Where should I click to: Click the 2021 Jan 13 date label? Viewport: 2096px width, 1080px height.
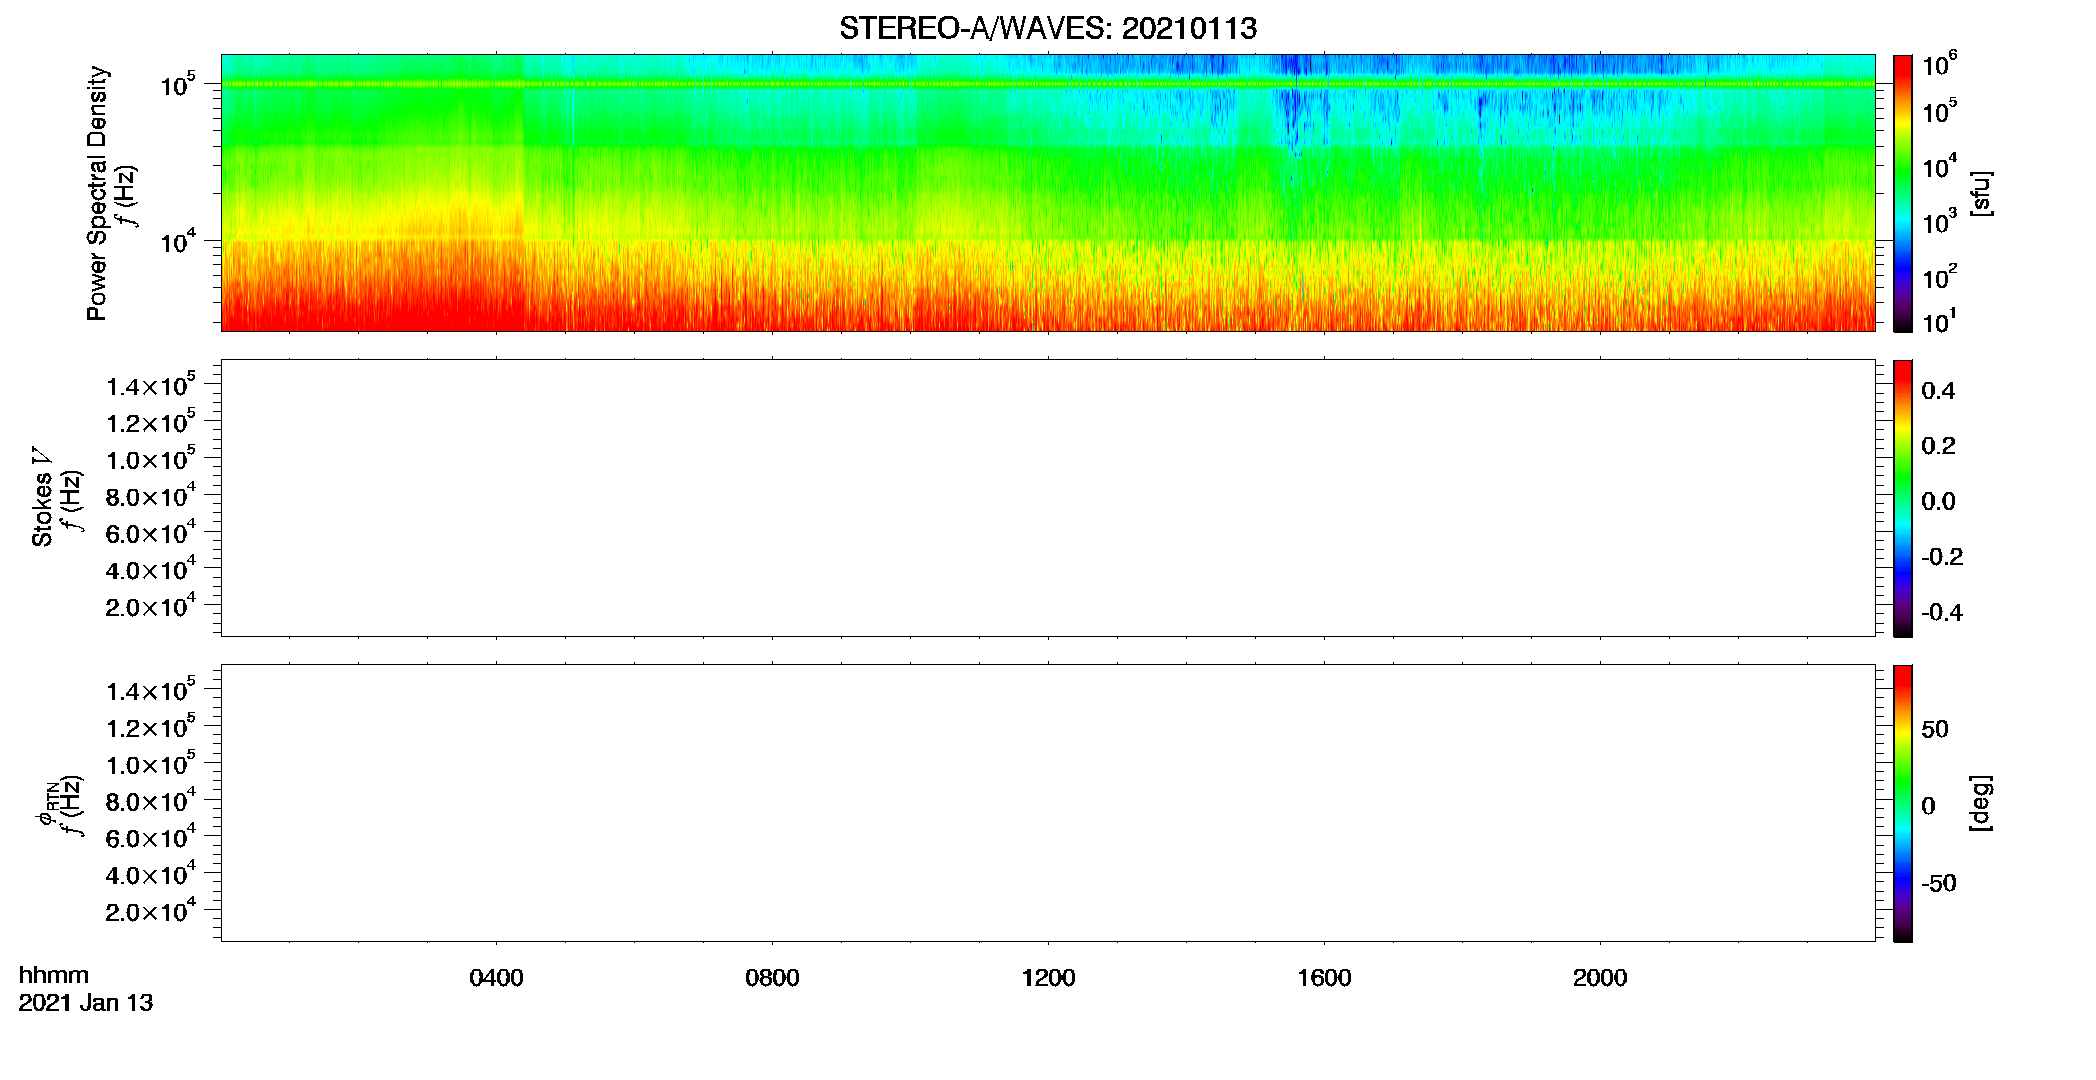(x=86, y=1003)
